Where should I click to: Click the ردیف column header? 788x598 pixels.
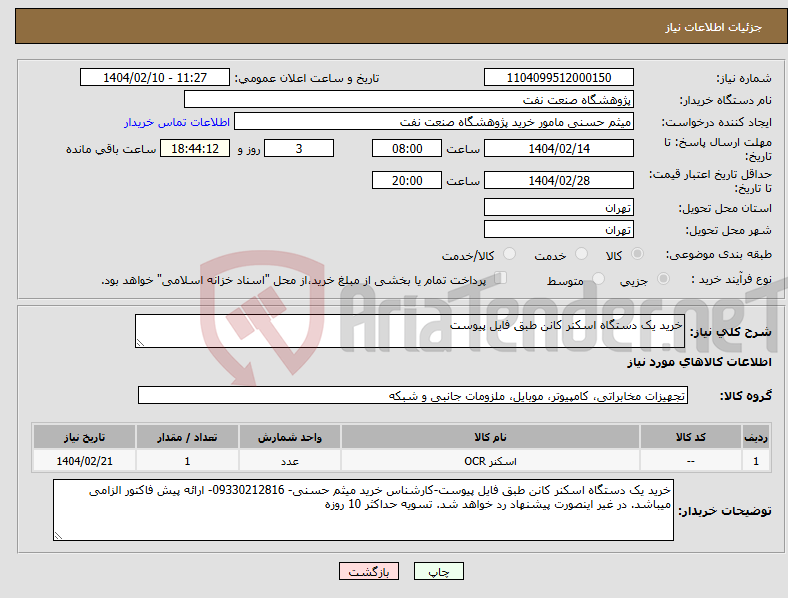pyautogui.click(x=756, y=437)
